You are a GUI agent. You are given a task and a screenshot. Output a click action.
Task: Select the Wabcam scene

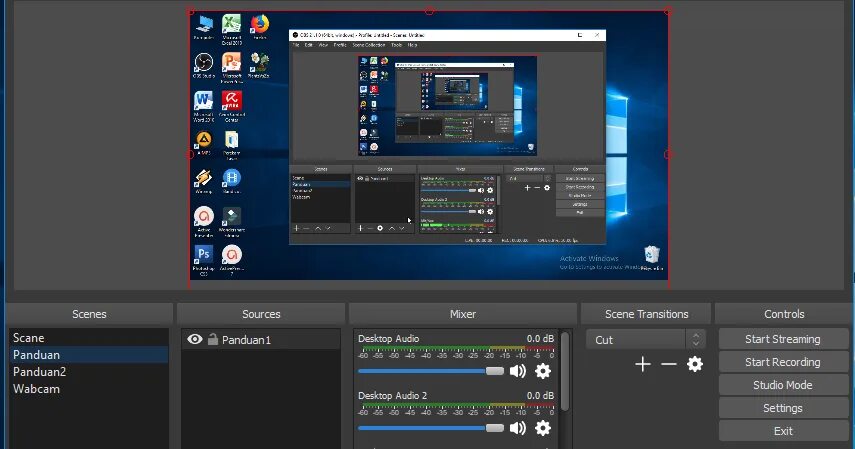click(89, 389)
